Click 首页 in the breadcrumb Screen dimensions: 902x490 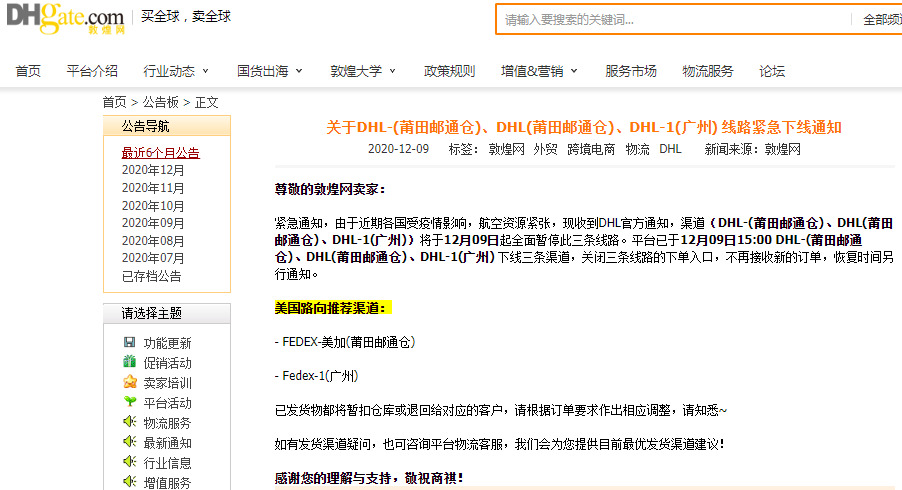114,102
